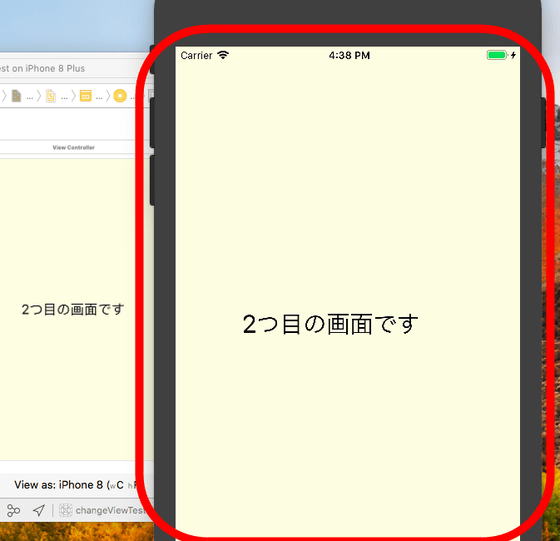Expand the chevron before the View Controller icon
Screen dimensions: 560x541
coord(108,96)
